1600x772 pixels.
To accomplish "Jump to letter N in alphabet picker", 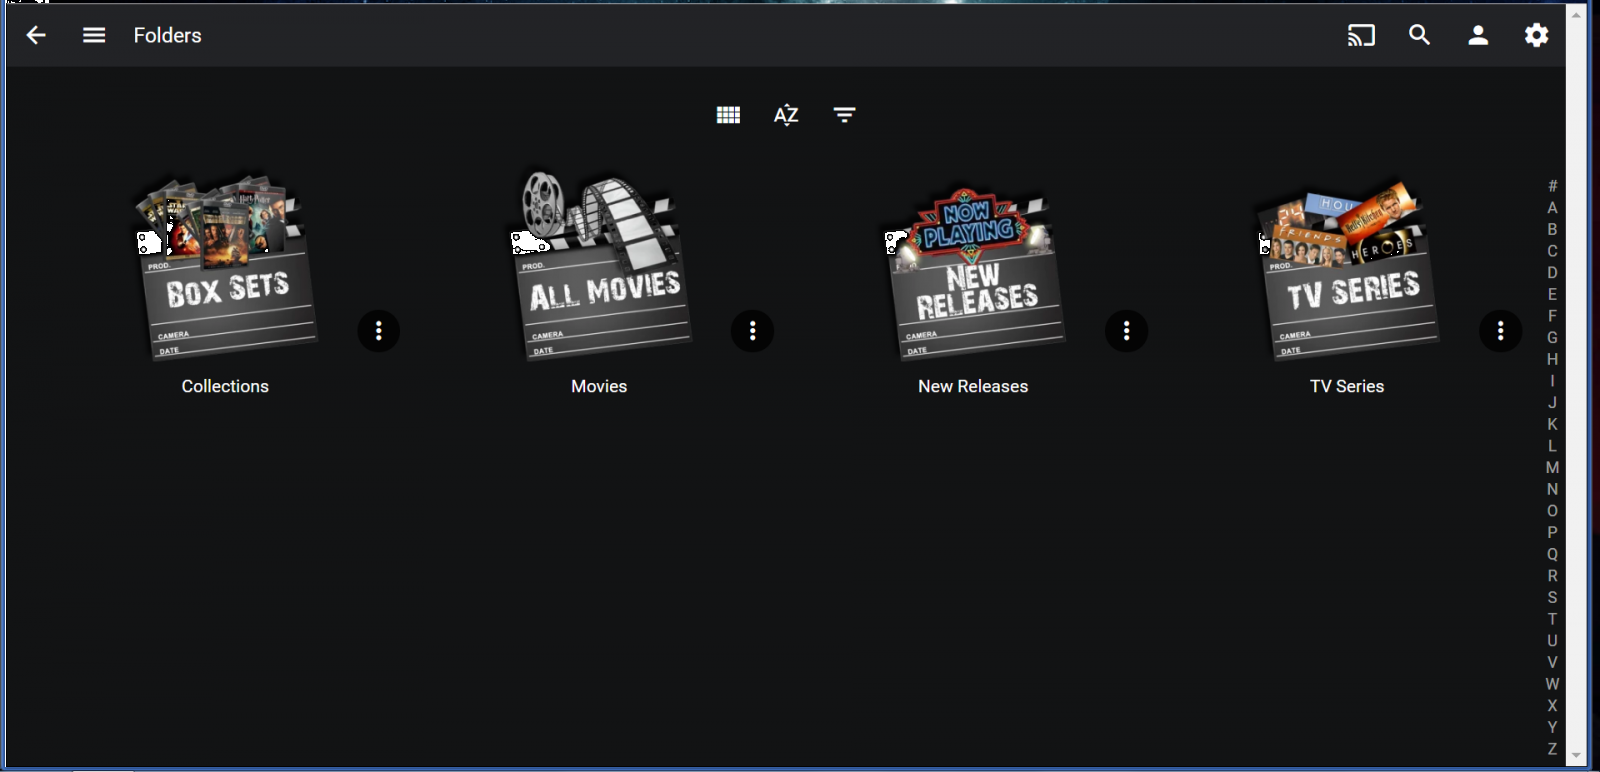I will coord(1552,489).
